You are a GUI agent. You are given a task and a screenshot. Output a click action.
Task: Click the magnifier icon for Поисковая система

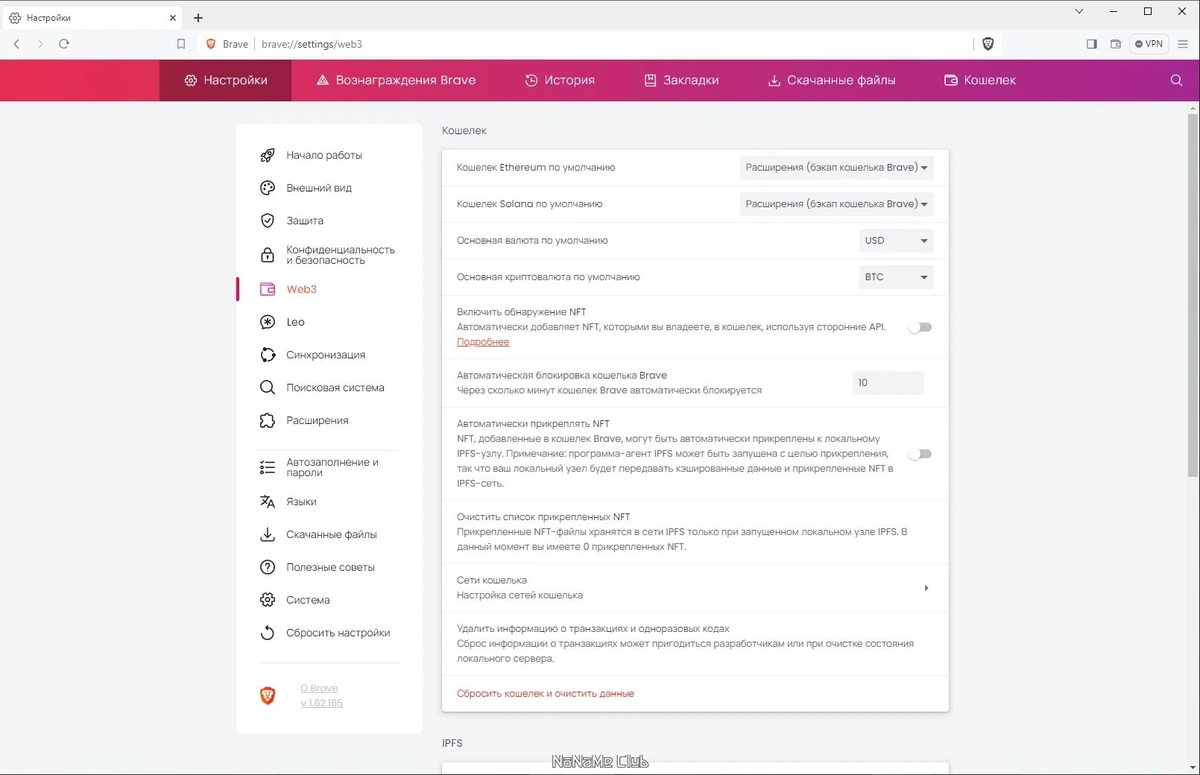point(267,387)
